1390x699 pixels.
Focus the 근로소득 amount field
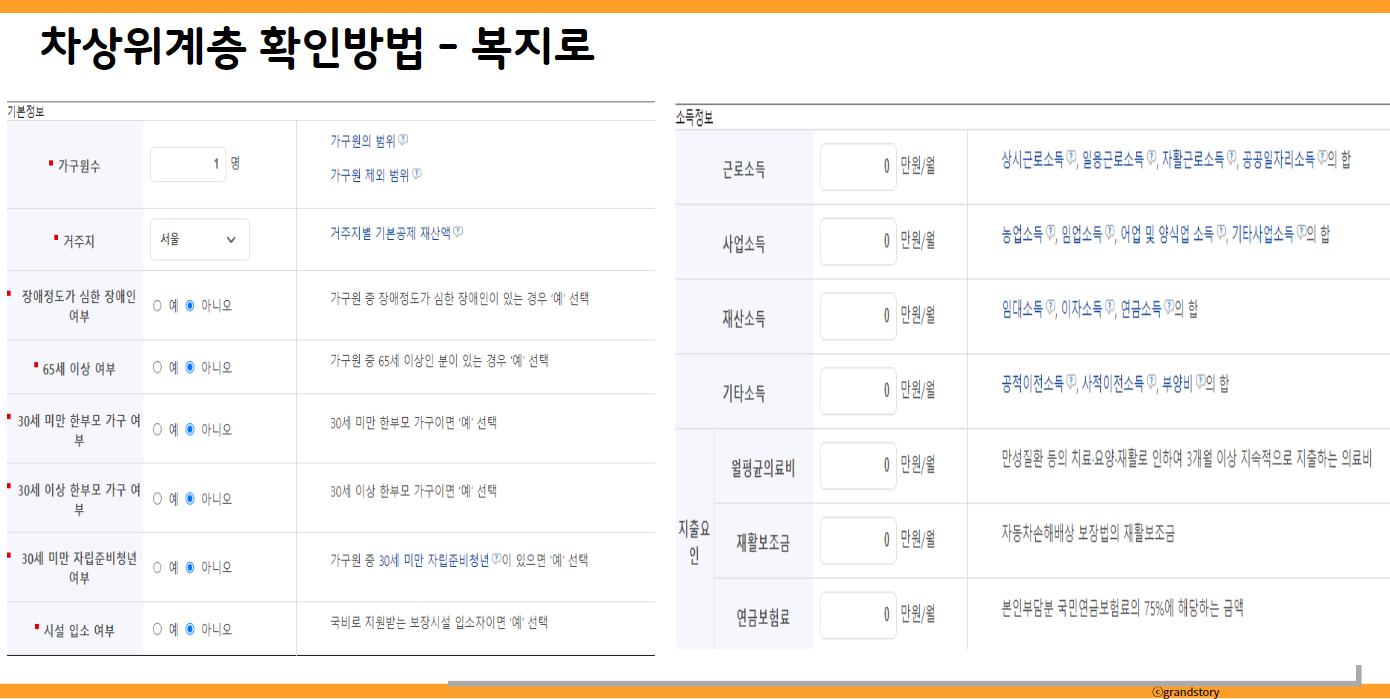pyautogui.click(x=858, y=167)
